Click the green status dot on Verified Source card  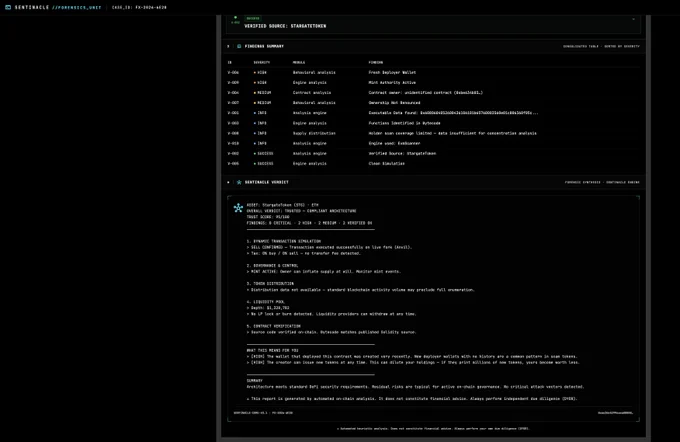tap(235, 17)
